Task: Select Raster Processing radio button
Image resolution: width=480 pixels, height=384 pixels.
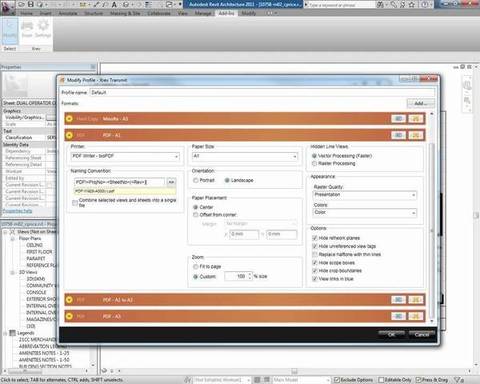Action: coord(314,163)
